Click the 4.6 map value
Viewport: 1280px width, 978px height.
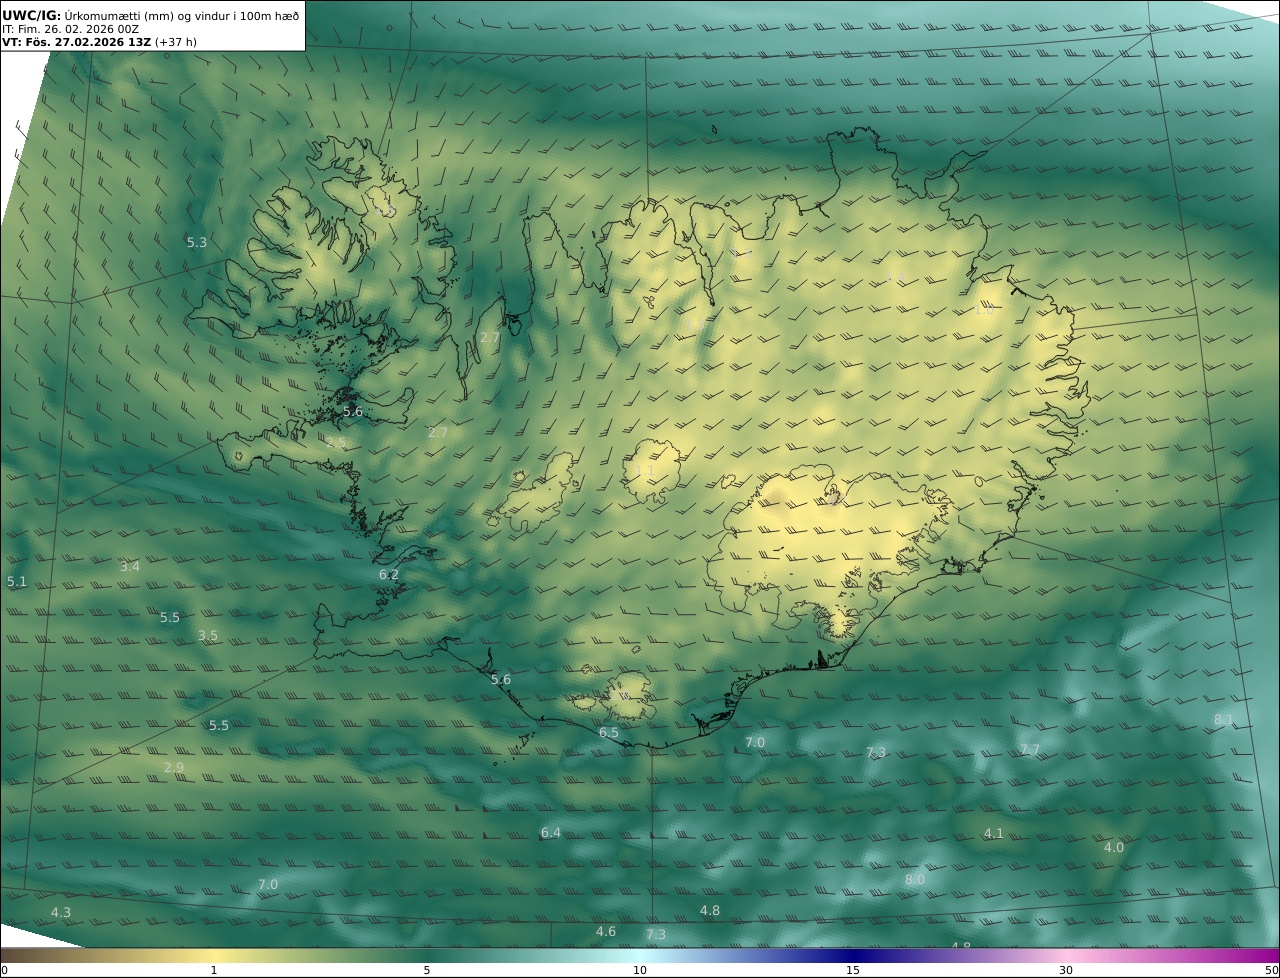coord(606,932)
